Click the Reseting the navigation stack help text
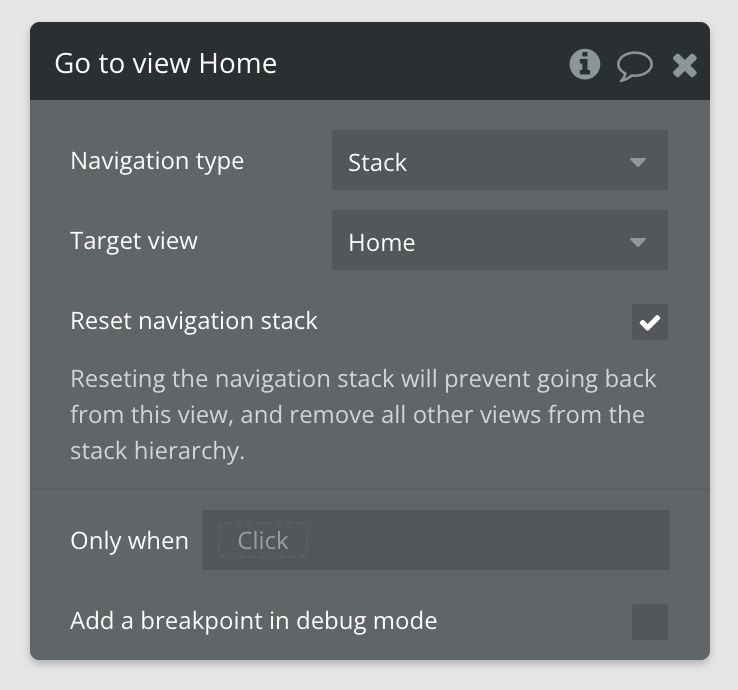The width and height of the screenshot is (738, 690). pyautogui.click(x=363, y=415)
